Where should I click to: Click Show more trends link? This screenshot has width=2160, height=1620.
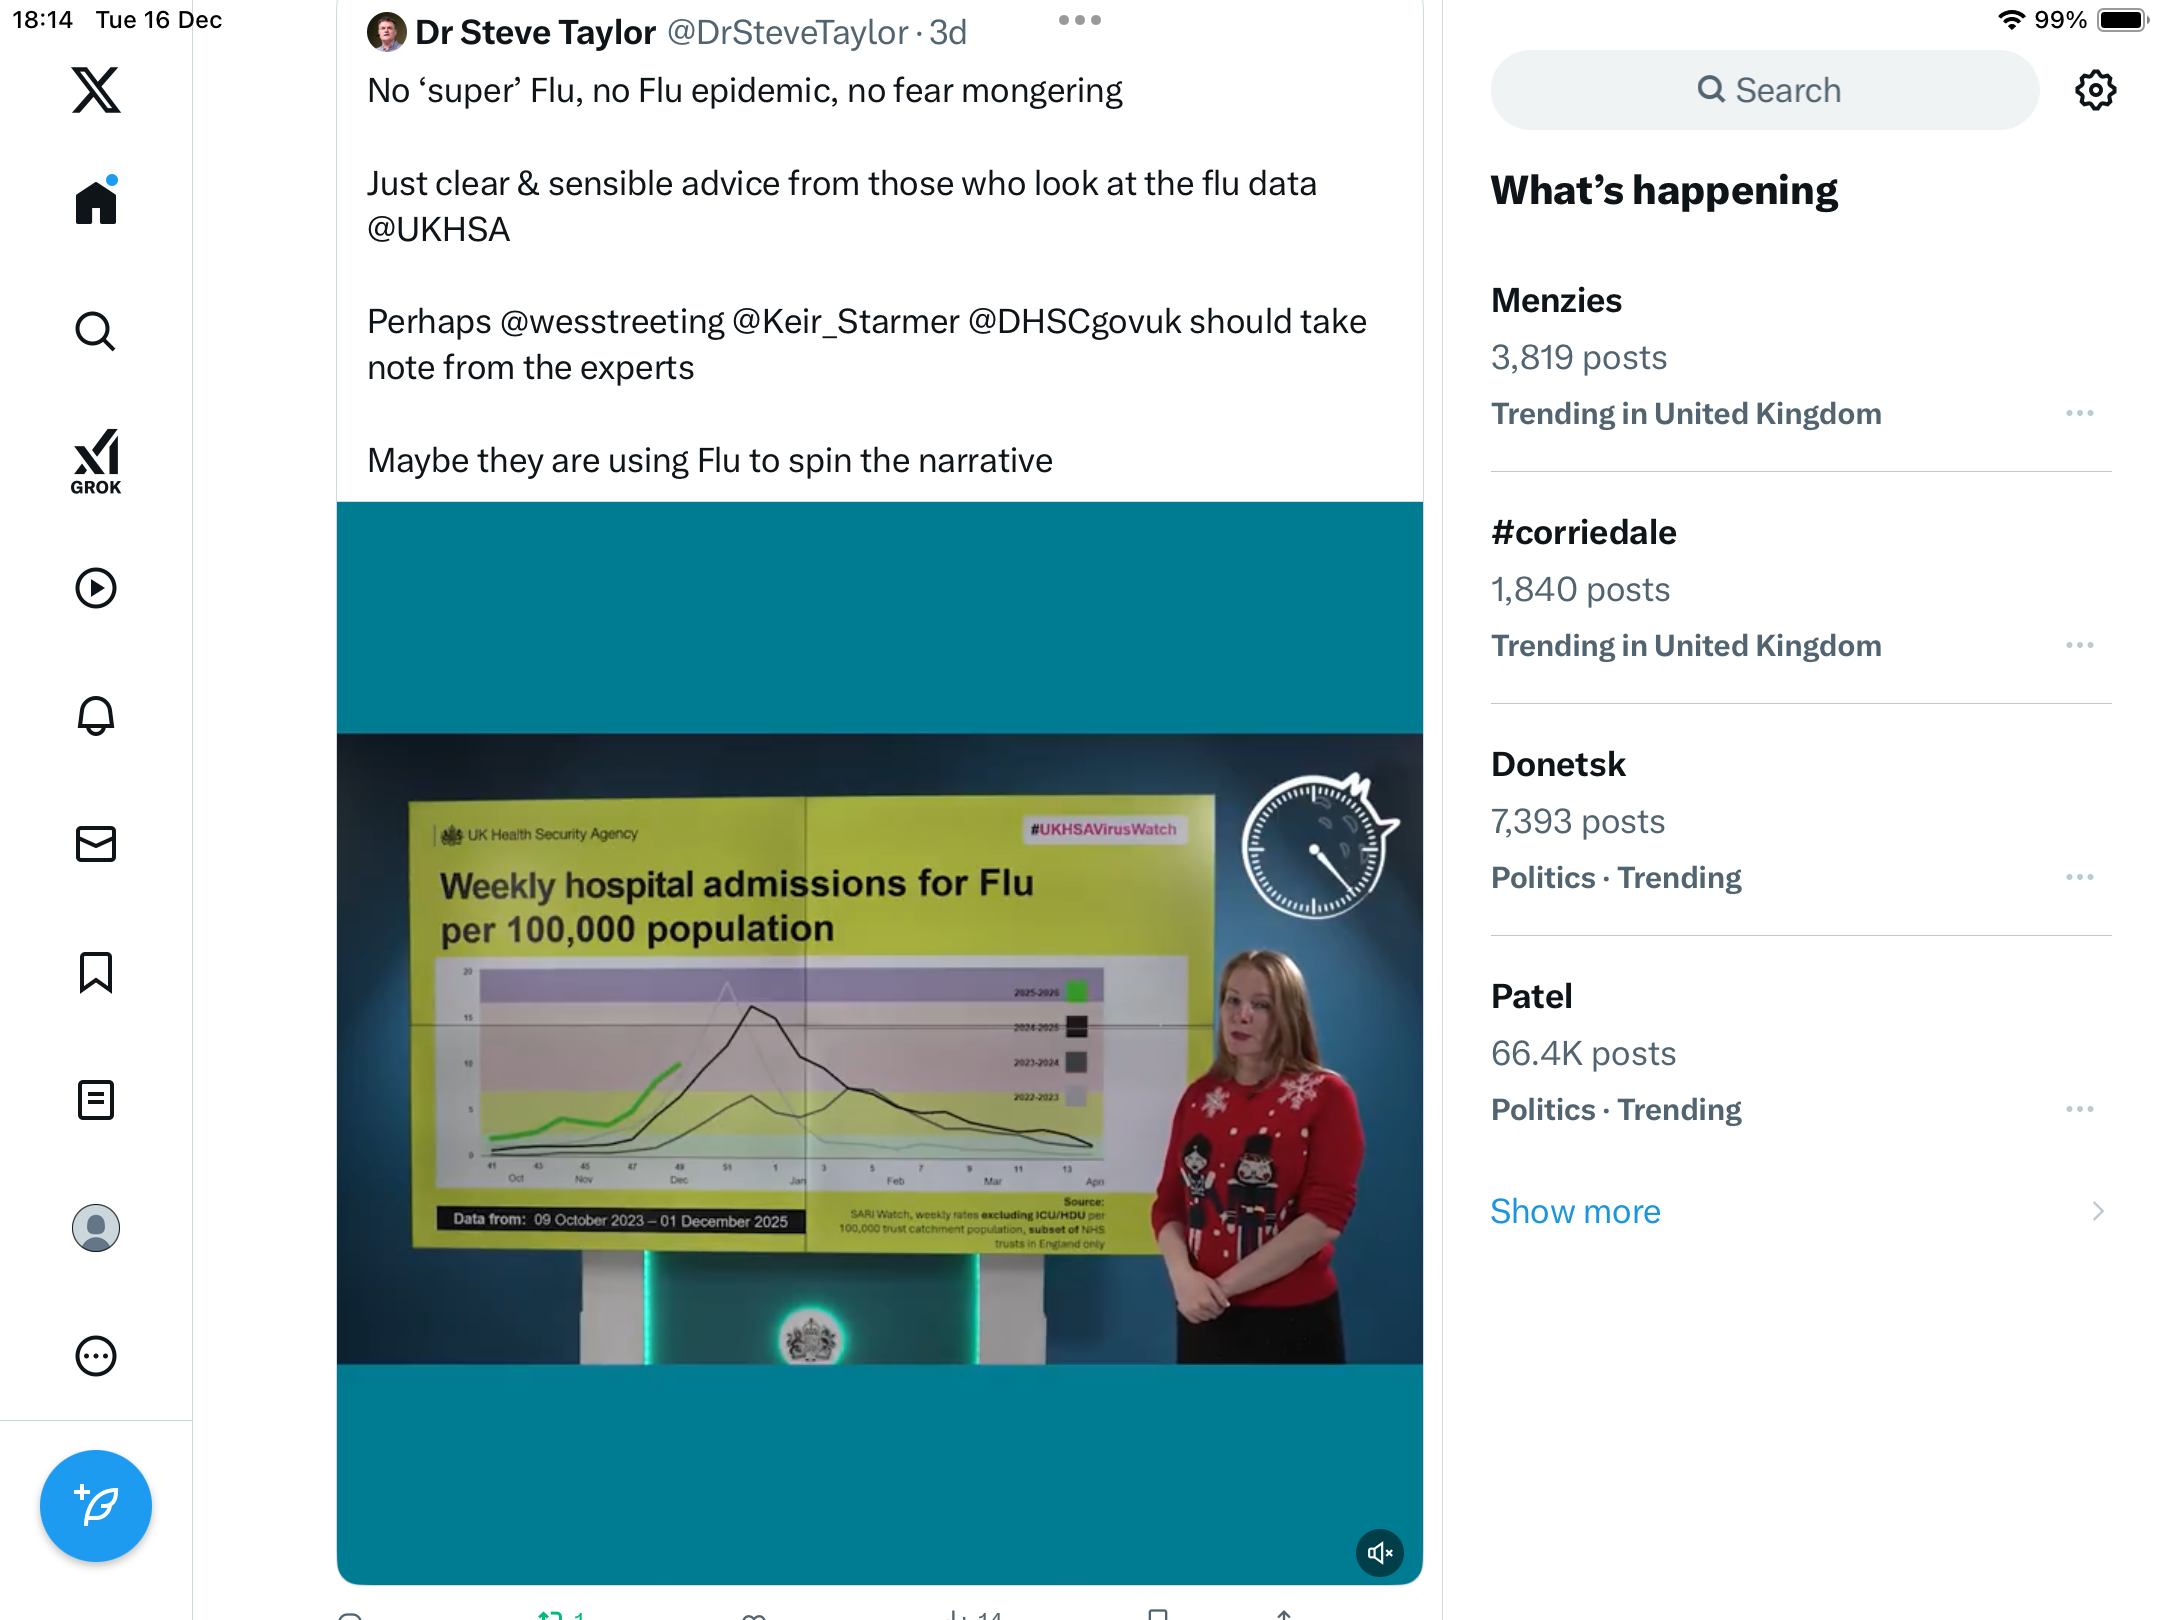1575,1211
